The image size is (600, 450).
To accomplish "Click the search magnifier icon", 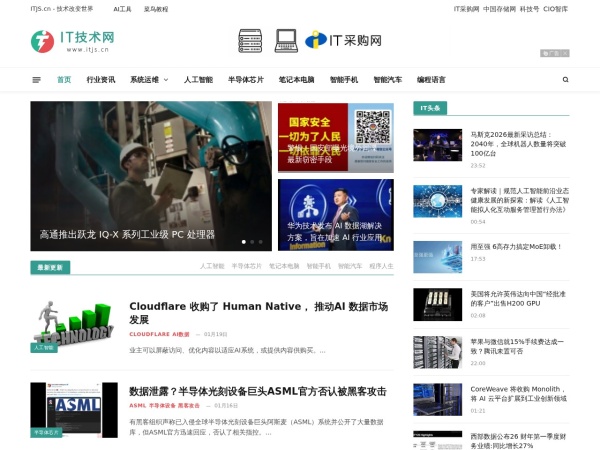I will pyautogui.click(x=565, y=80).
